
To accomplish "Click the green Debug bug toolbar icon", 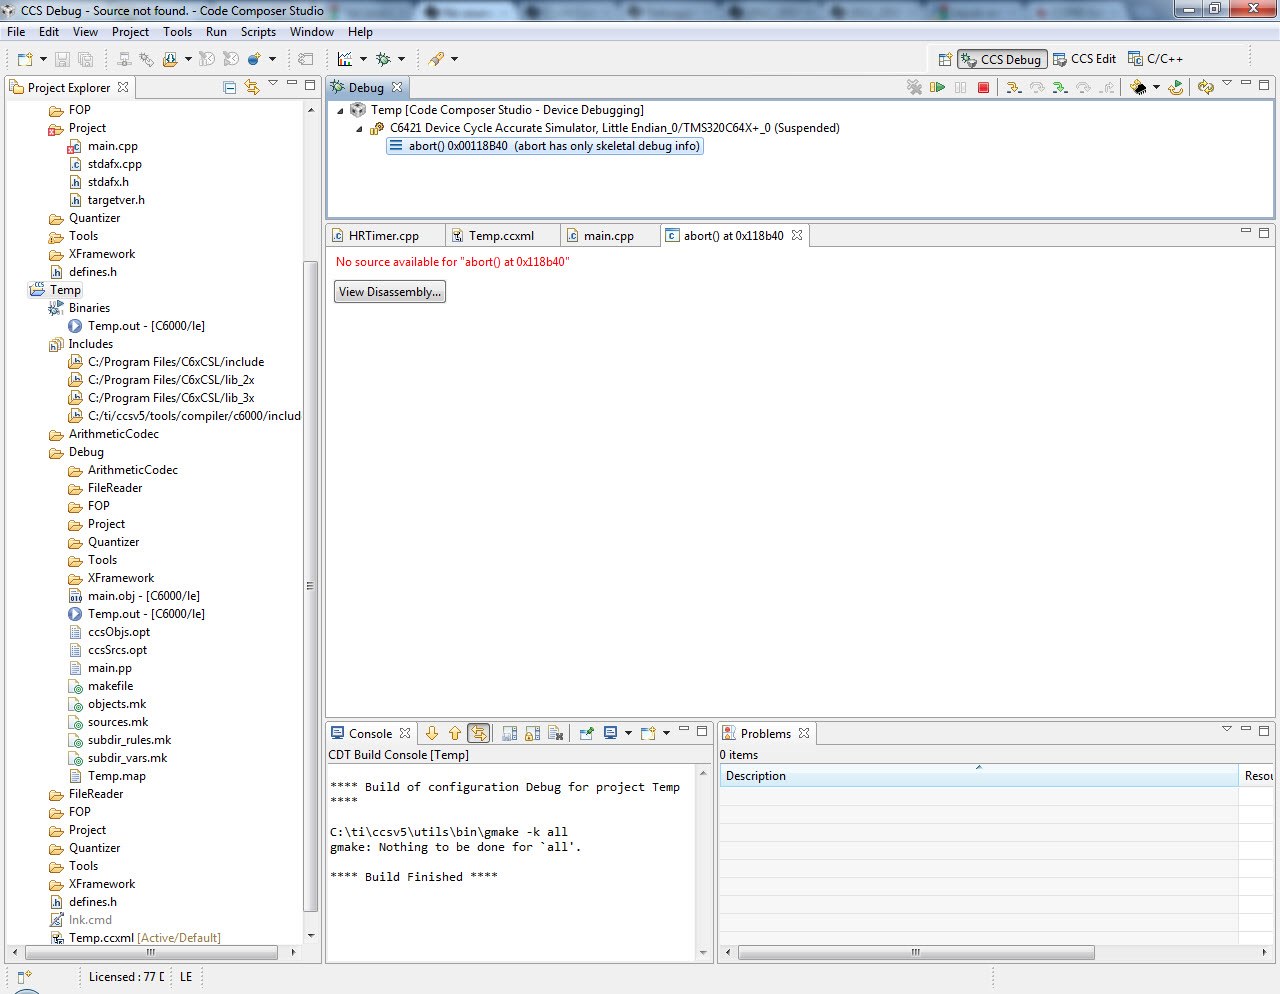I will pyautogui.click(x=383, y=59).
